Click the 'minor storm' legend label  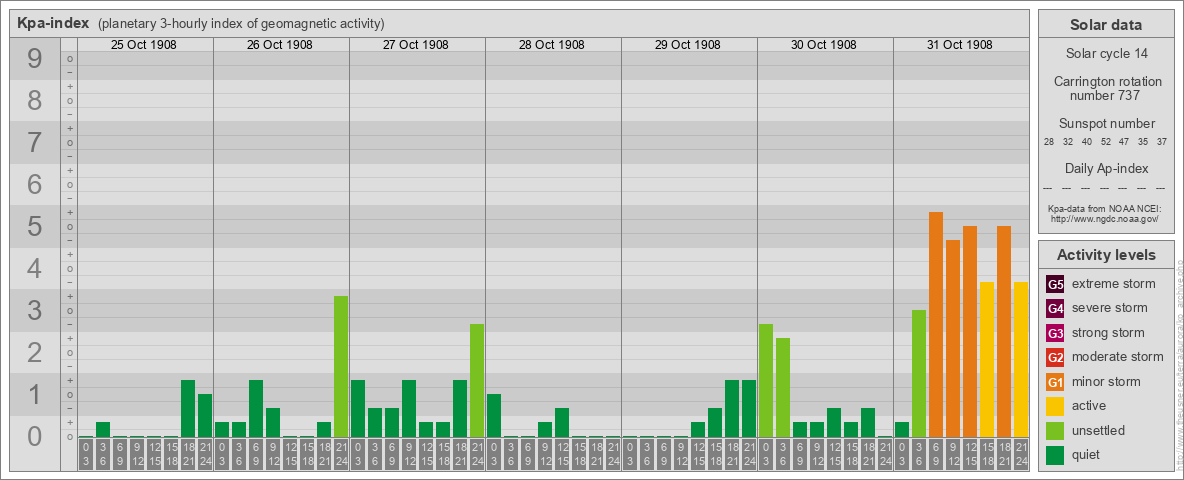pos(1106,382)
